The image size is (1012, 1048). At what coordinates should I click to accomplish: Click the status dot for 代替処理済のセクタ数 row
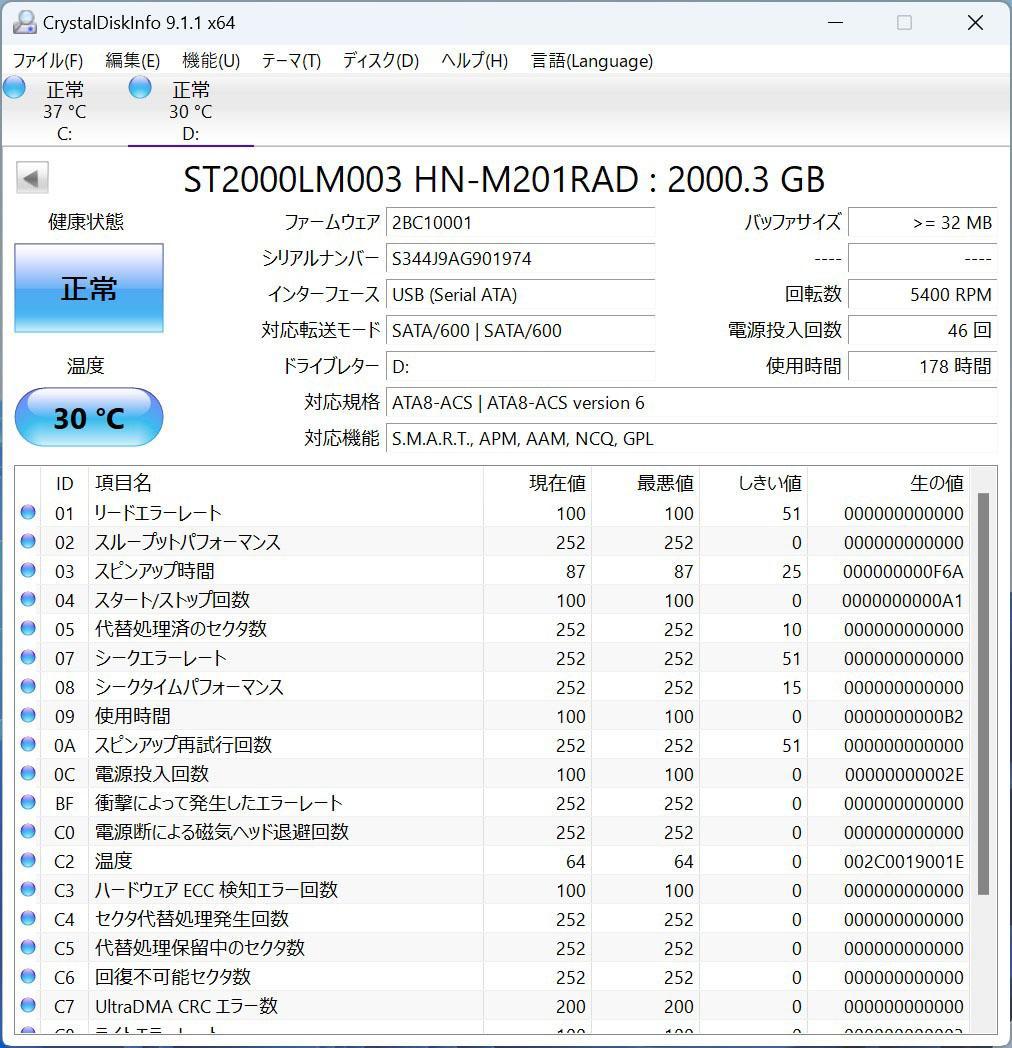(x=28, y=628)
